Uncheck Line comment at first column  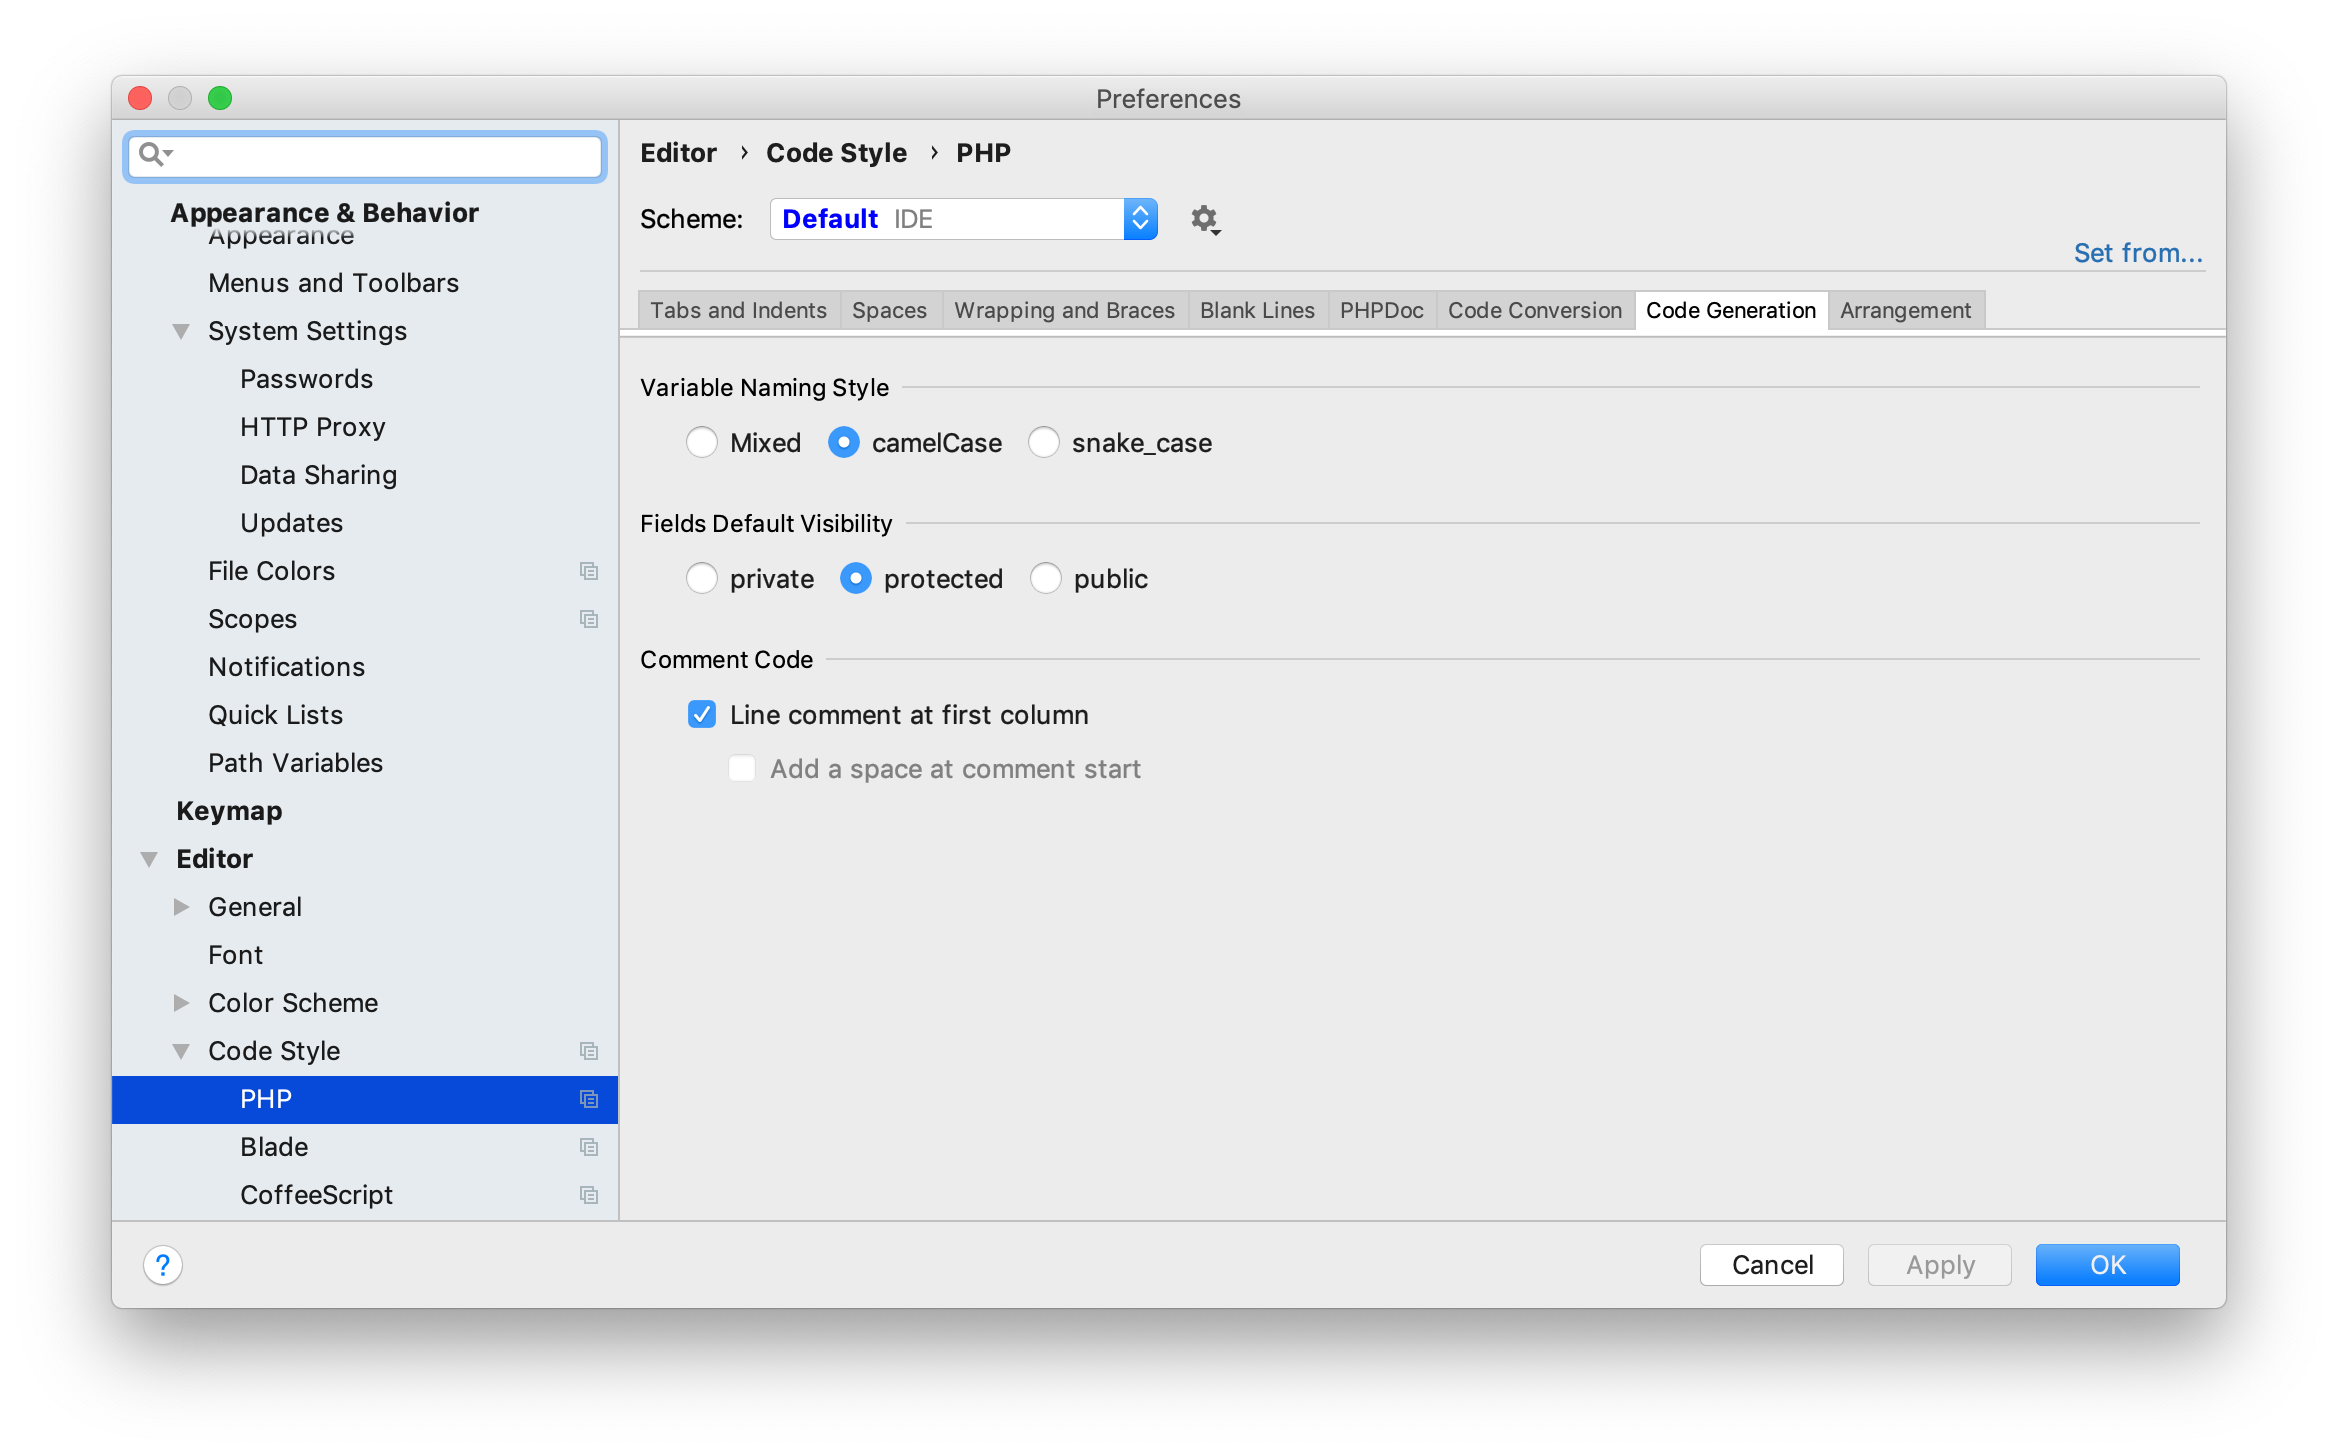point(702,714)
